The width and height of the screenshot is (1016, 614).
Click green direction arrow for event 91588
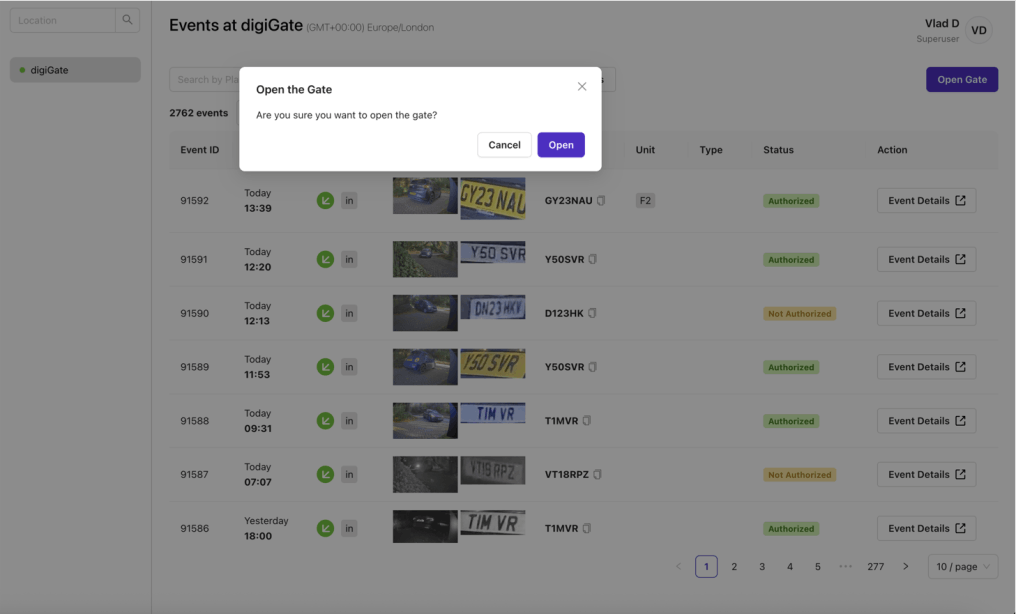pyautogui.click(x=325, y=421)
